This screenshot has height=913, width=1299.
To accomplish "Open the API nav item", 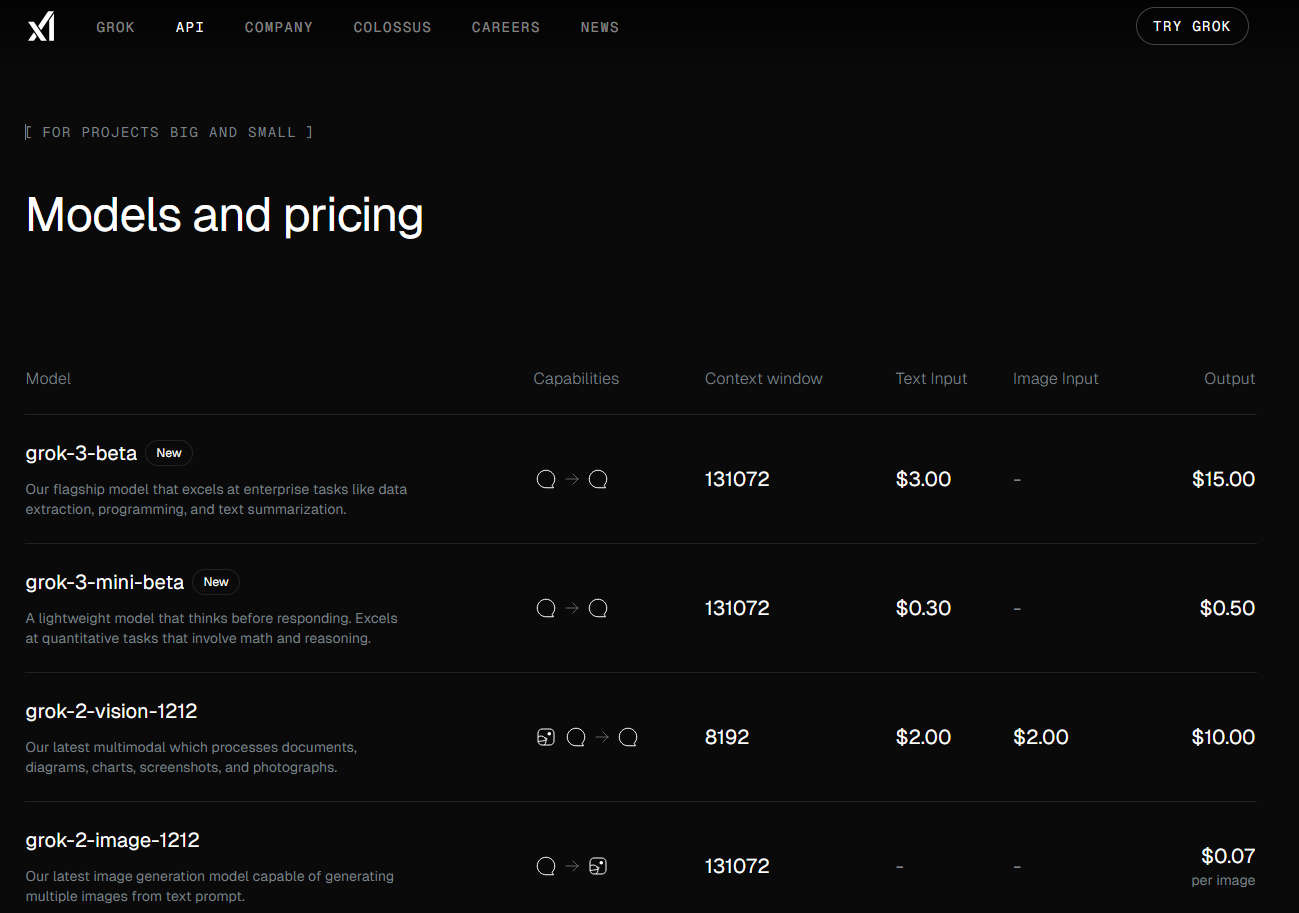I will [x=190, y=27].
